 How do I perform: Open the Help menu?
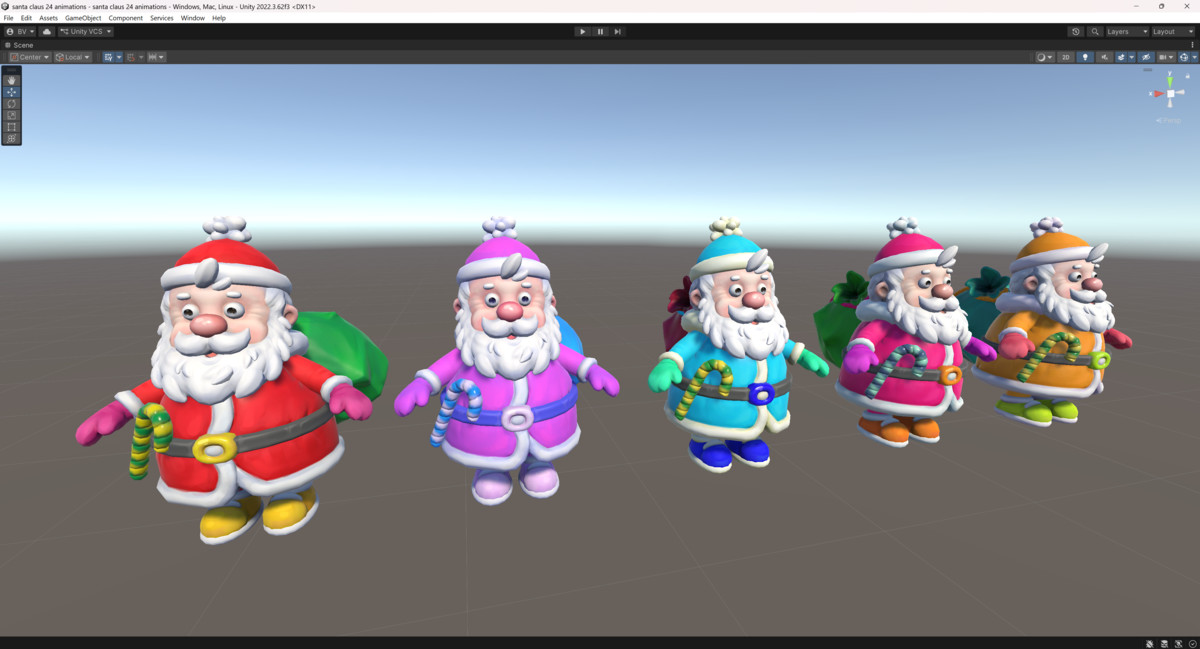(218, 18)
